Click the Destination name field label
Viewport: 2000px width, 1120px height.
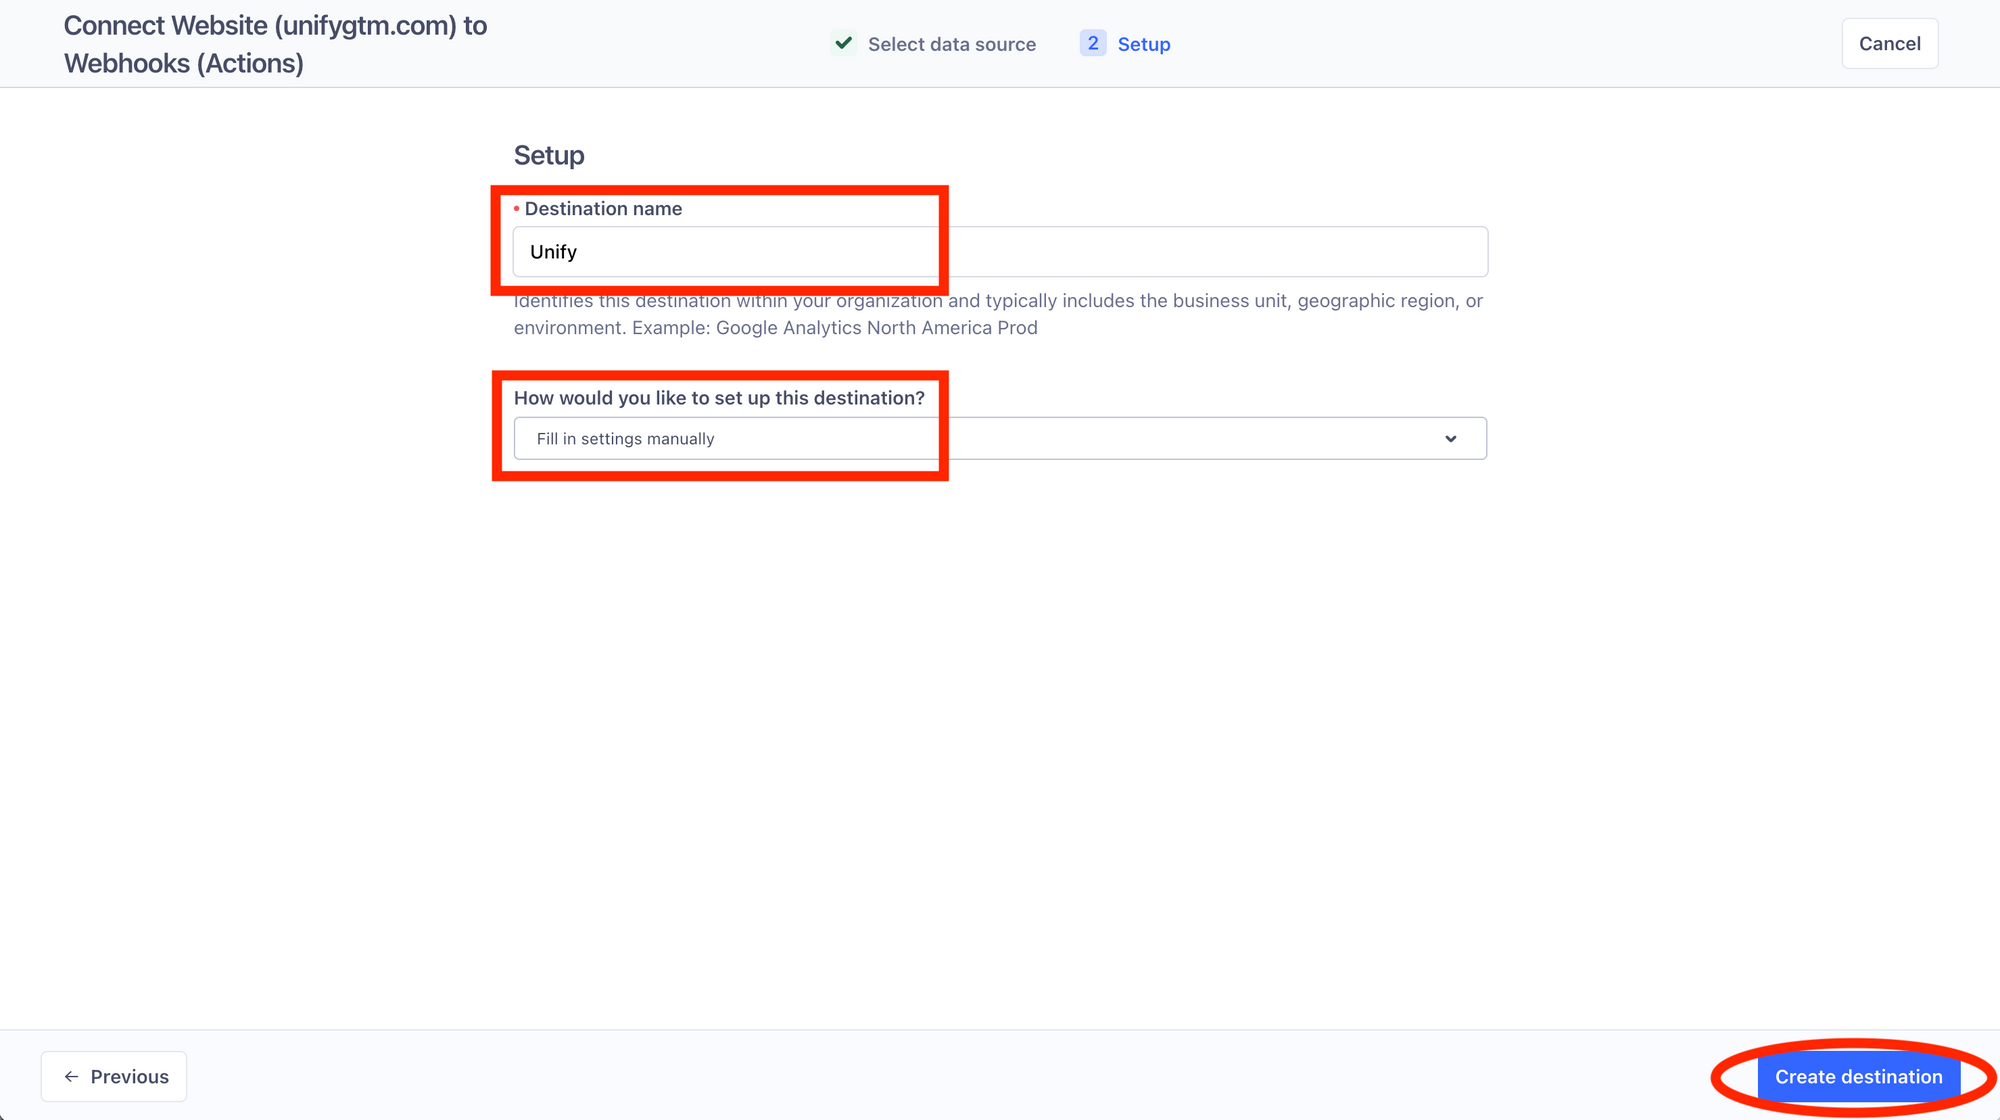tap(603, 209)
